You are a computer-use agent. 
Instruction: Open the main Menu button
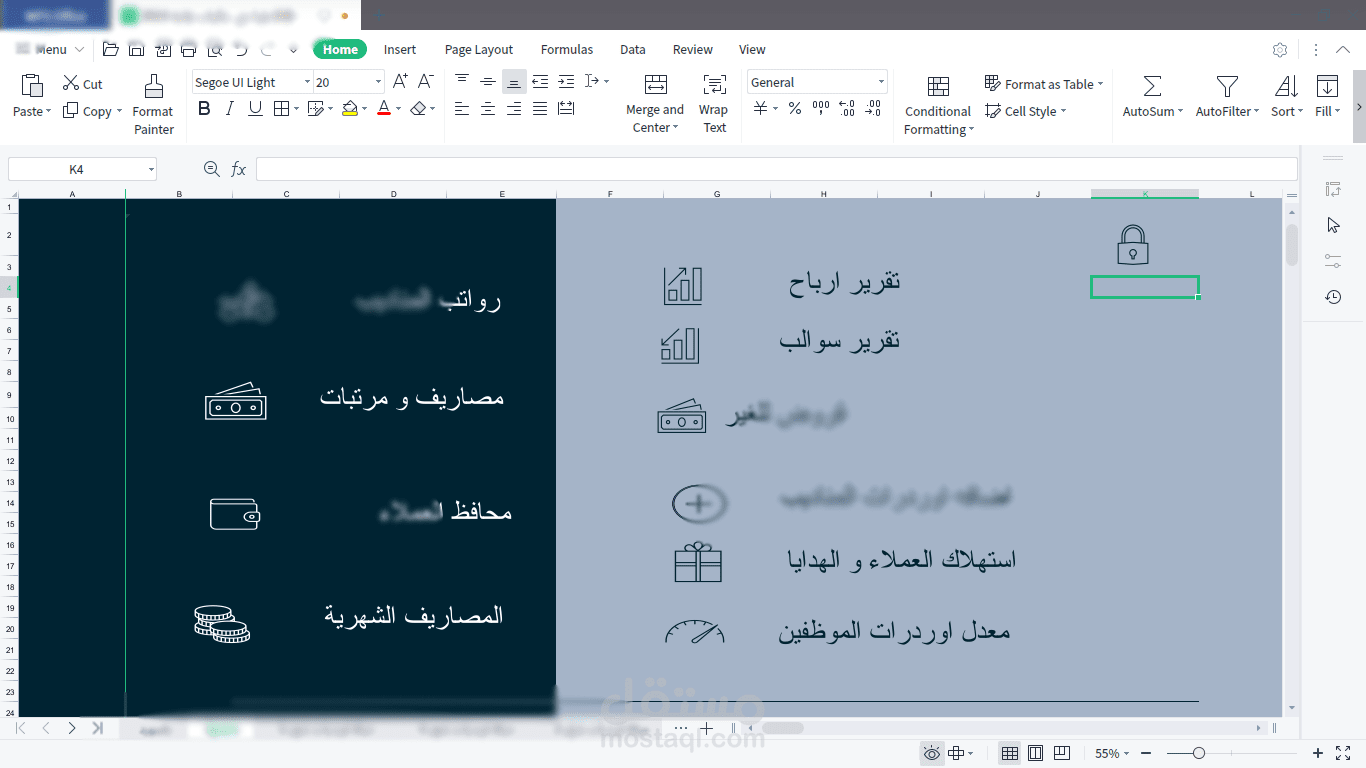[50, 49]
